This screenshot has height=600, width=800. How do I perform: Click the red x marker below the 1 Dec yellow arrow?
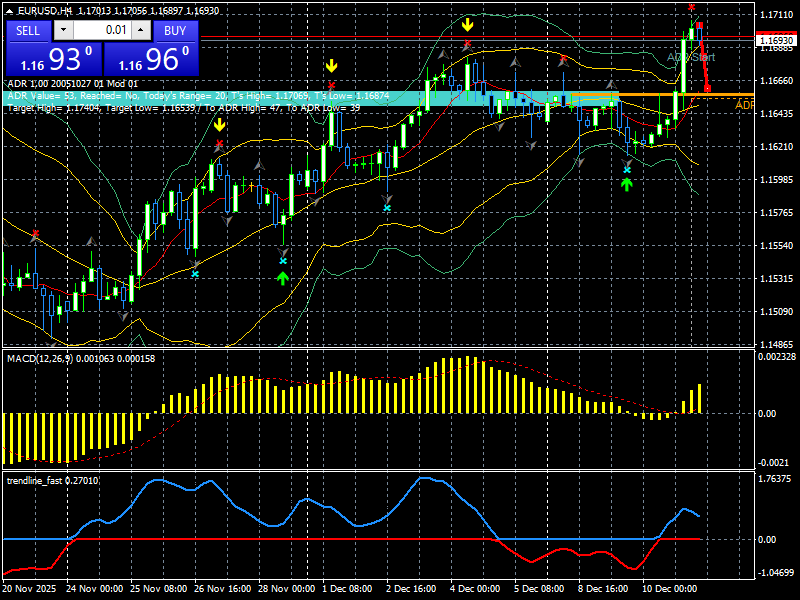tap(332, 85)
